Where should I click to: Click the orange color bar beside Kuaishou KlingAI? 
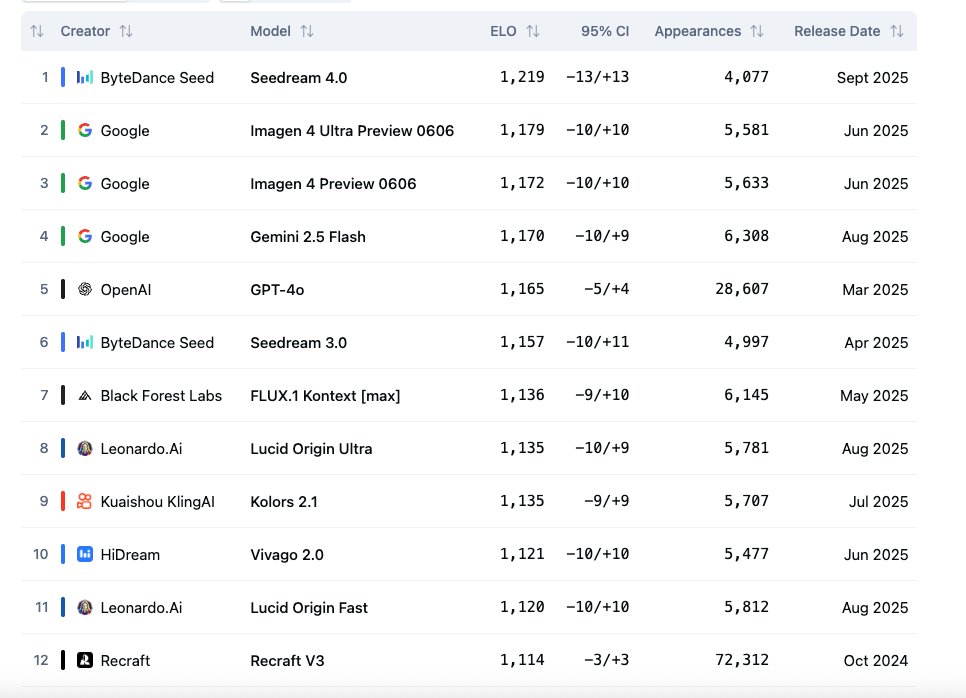(x=63, y=501)
